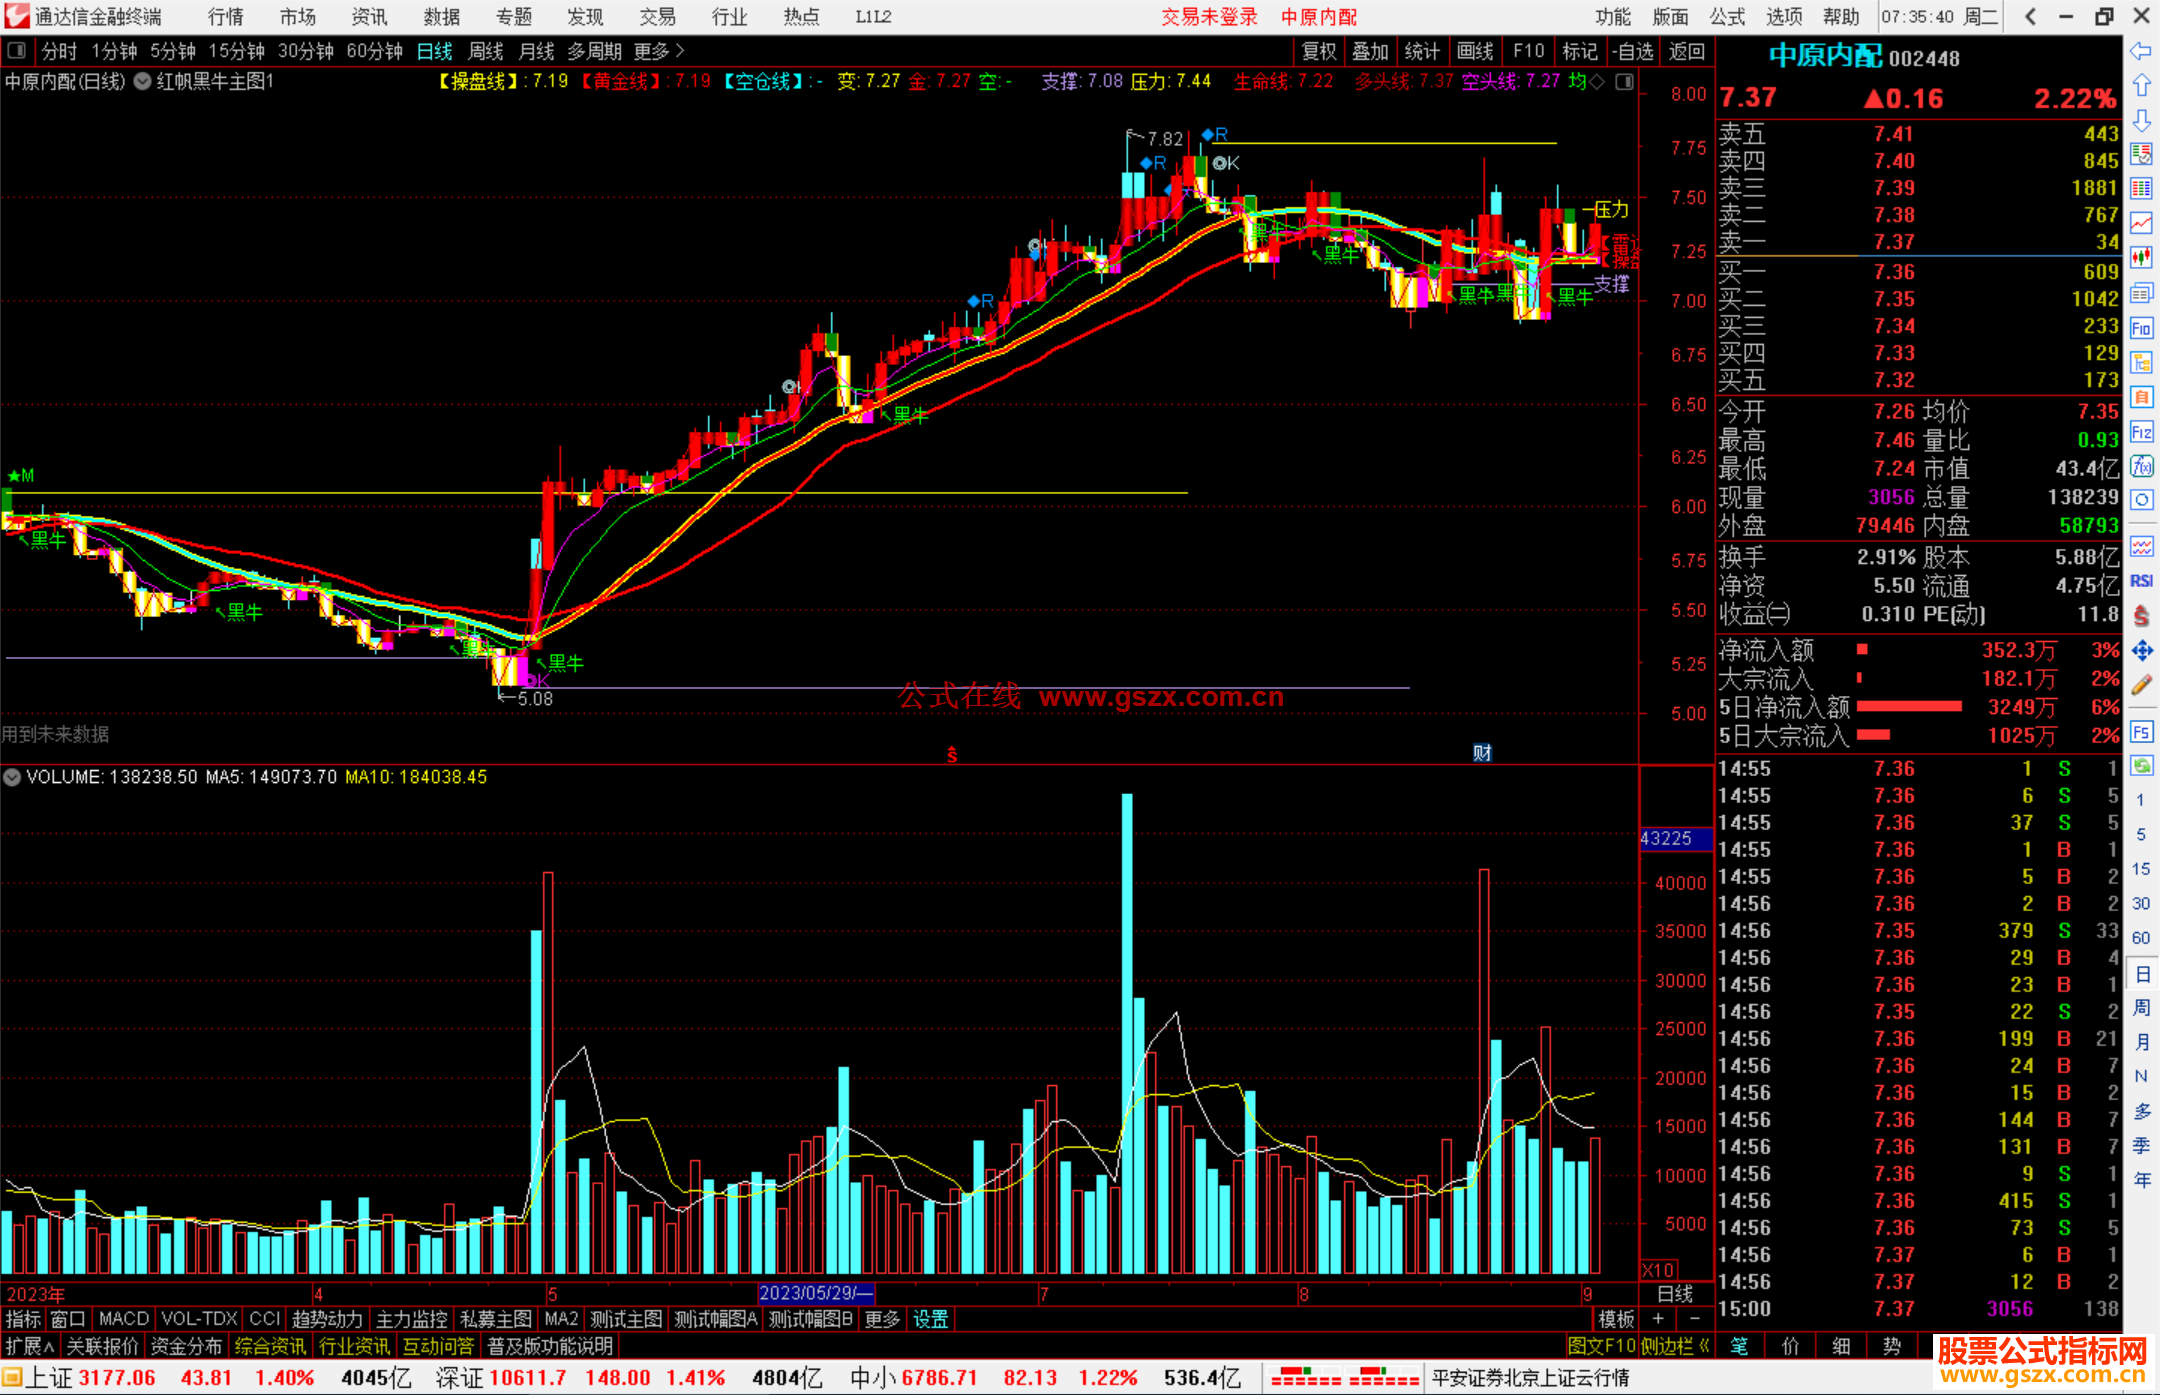This screenshot has width=2160, height=1395.
Task: Click the left arrow back icon in sidebar
Action: point(2141,51)
